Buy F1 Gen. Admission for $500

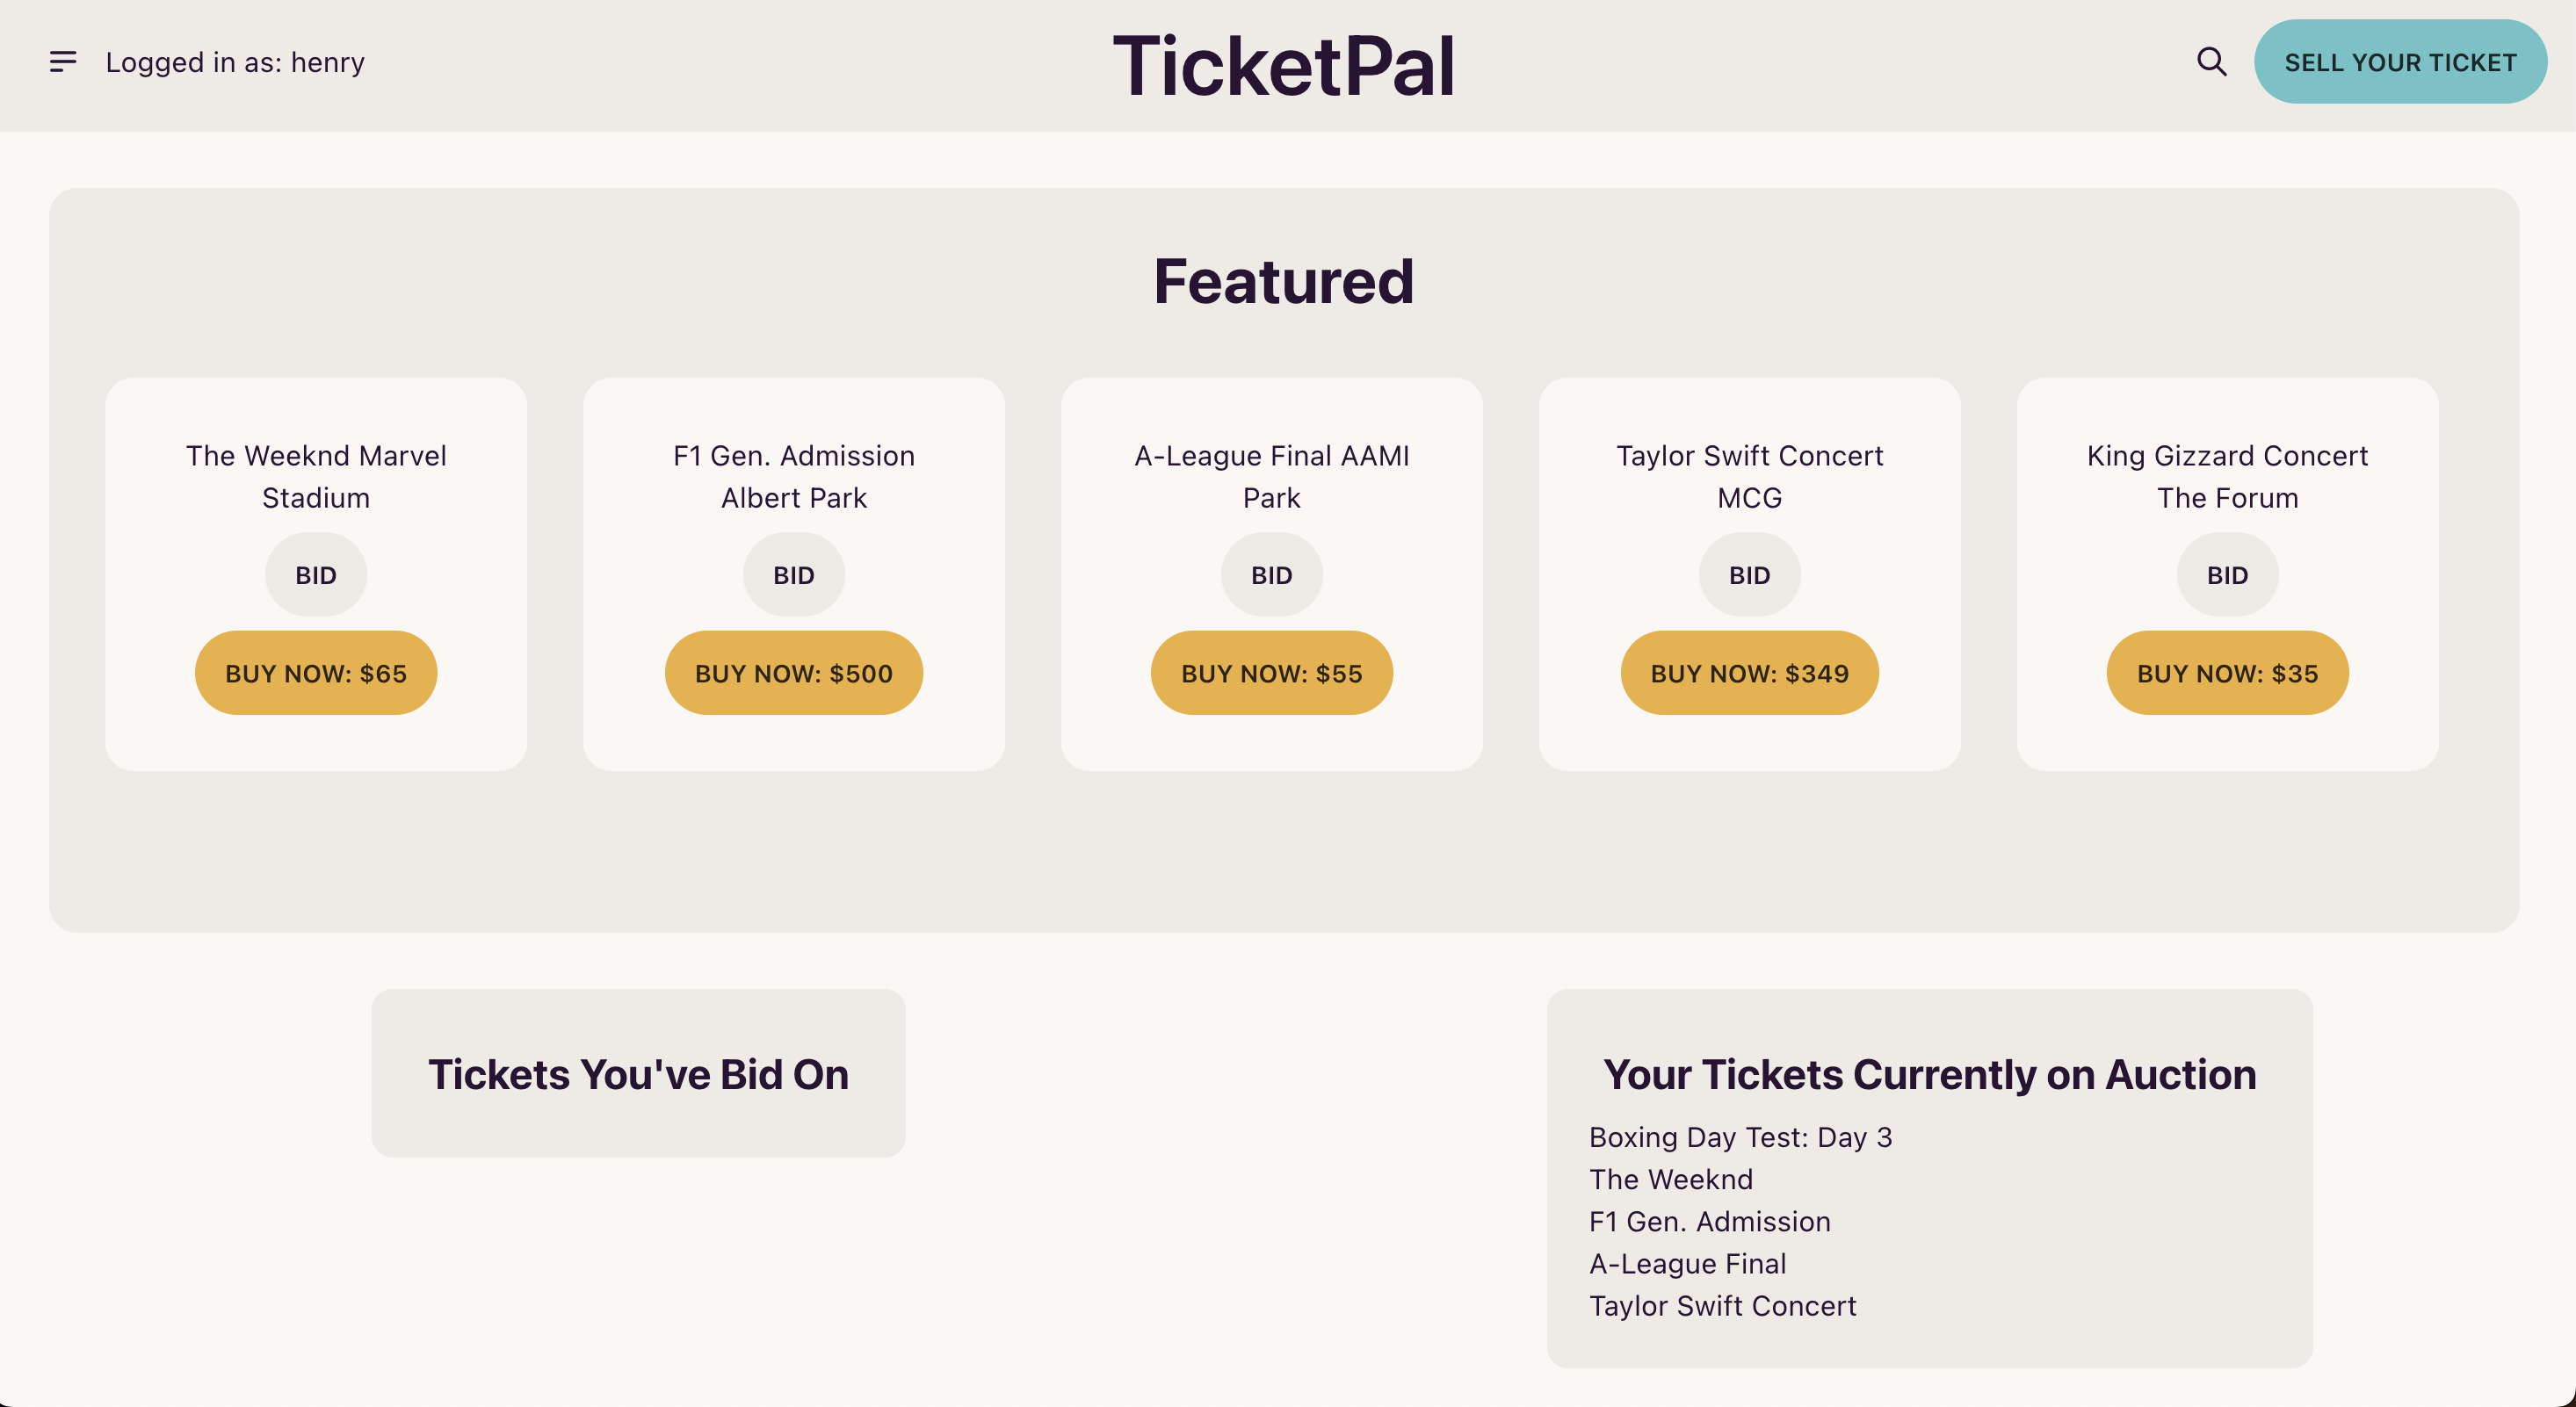794,673
